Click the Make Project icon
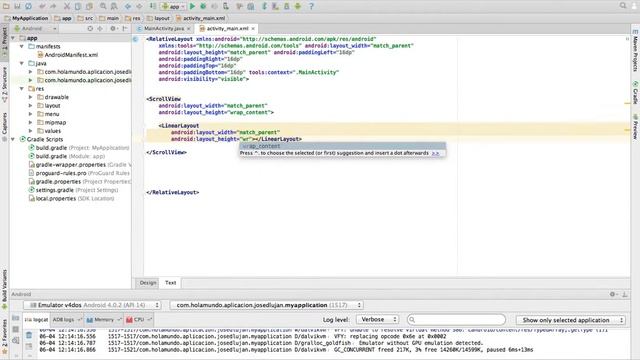 153,6
